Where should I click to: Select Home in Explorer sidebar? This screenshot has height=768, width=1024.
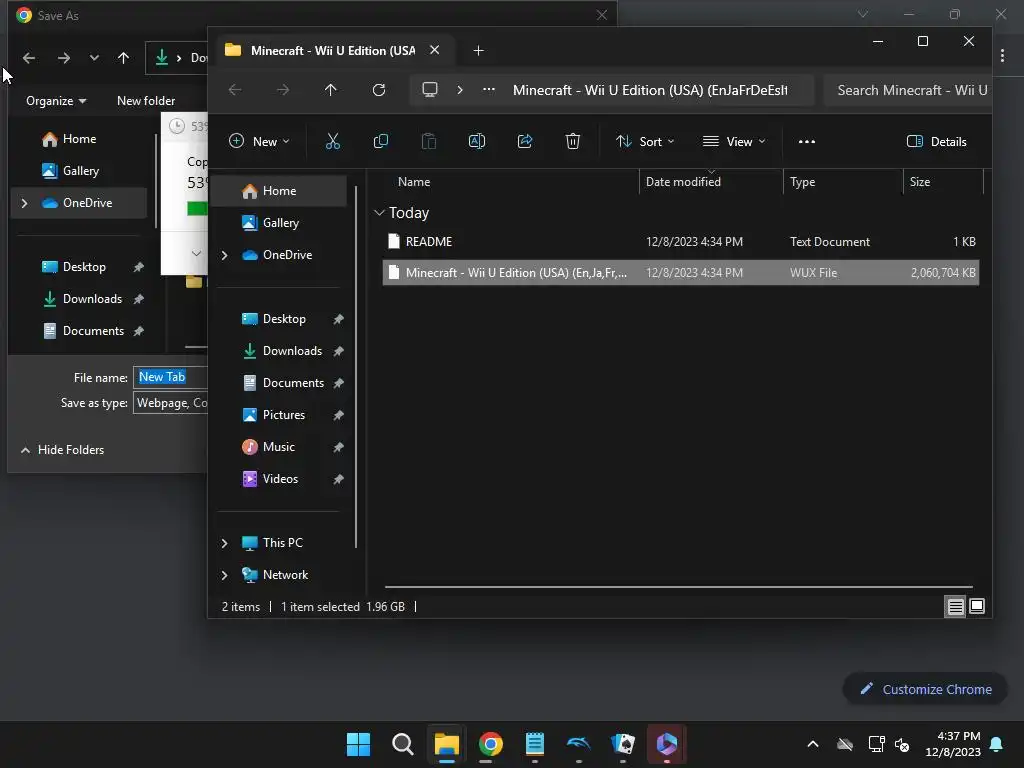(281, 191)
